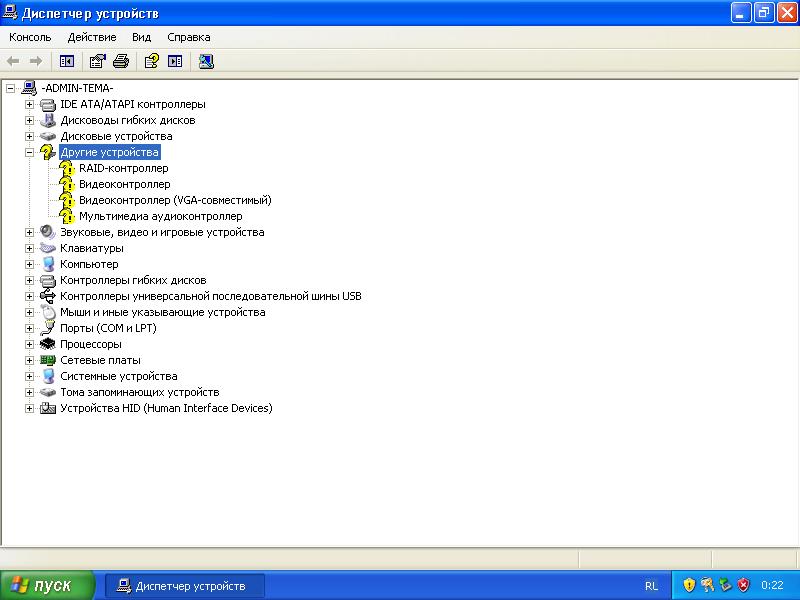Image resolution: width=800 pixels, height=600 pixels.
Task: Collapse the -ADMIN-TEMA- root node
Action: coord(11,88)
